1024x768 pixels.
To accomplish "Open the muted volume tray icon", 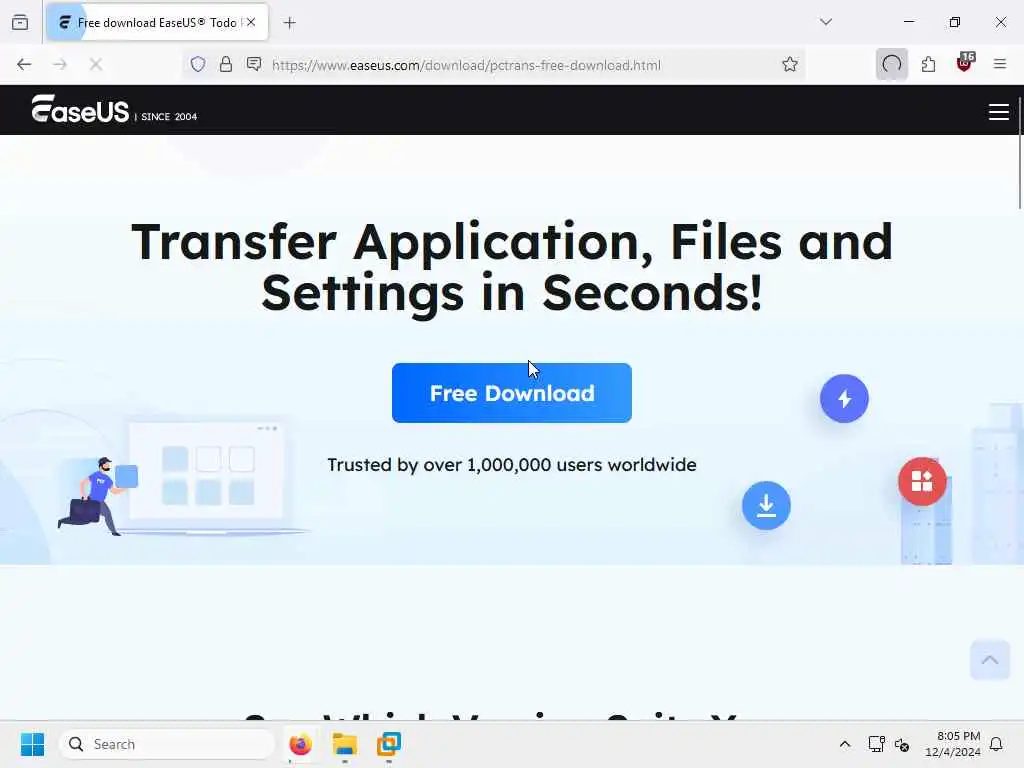I will 902,744.
